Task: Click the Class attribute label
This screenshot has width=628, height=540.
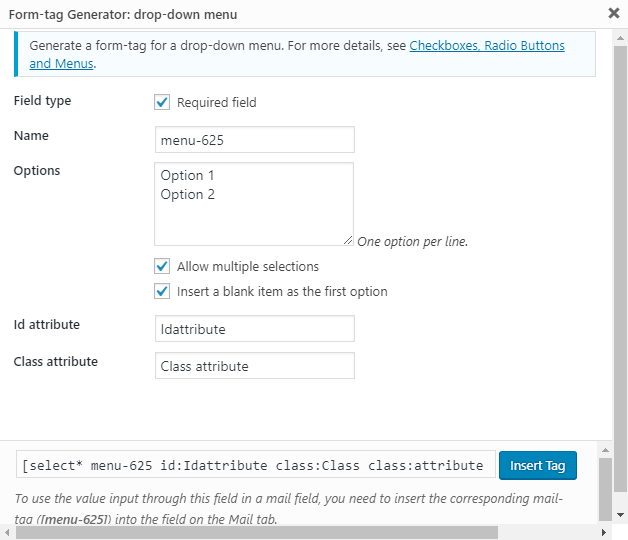Action: pyautogui.click(x=56, y=362)
